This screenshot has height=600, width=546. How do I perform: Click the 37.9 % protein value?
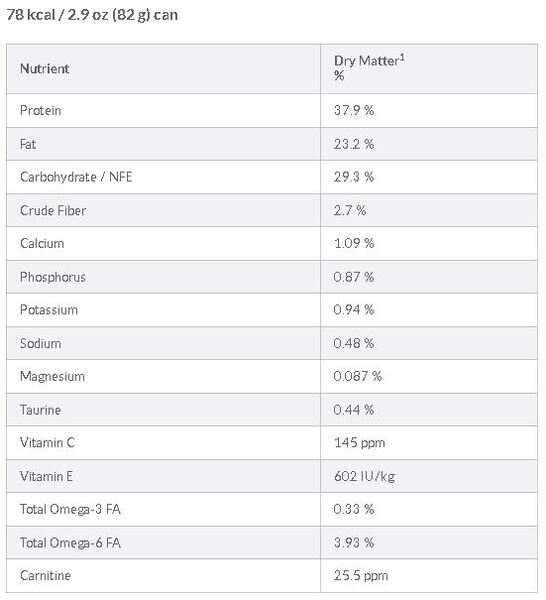[354, 111]
